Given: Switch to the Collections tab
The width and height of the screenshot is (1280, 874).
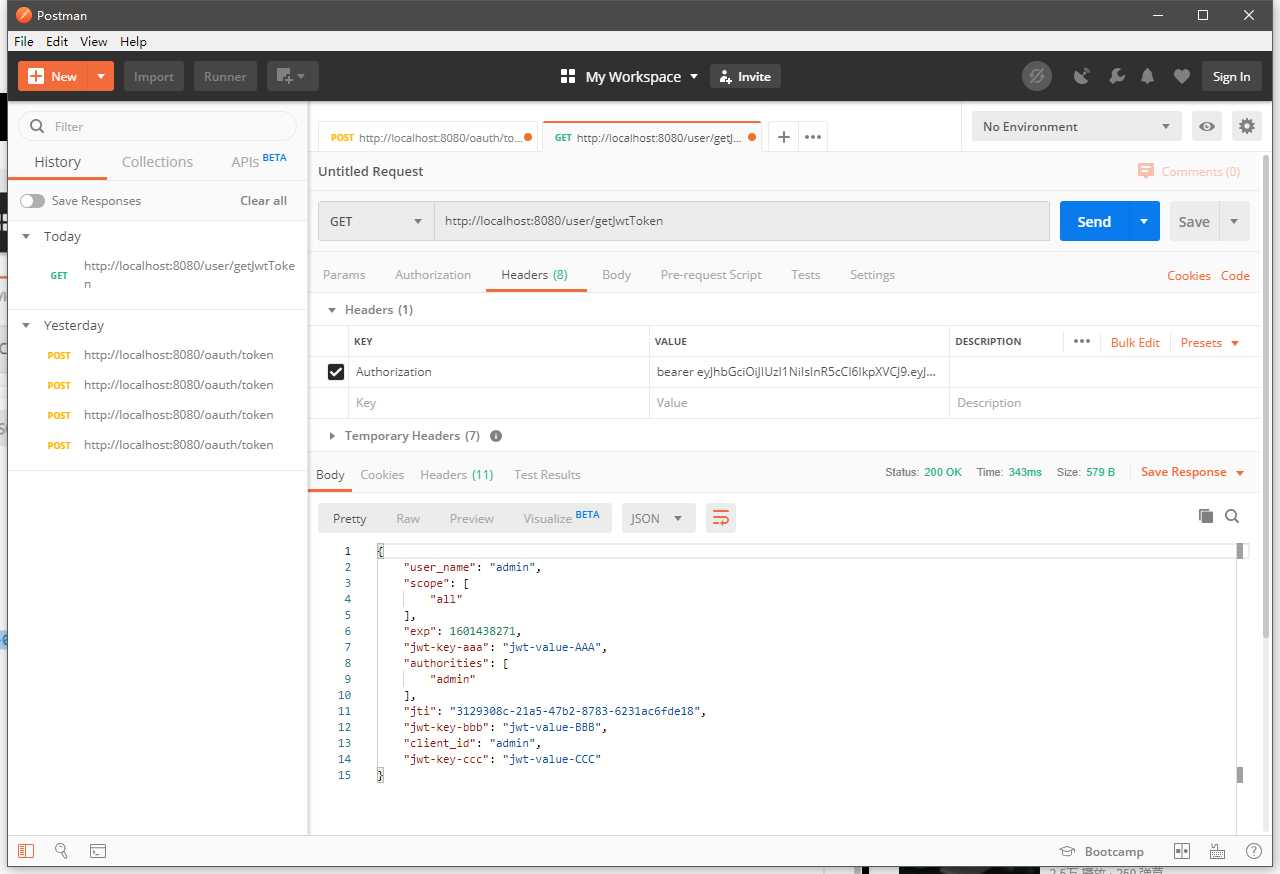Looking at the screenshot, I should (157, 162).
